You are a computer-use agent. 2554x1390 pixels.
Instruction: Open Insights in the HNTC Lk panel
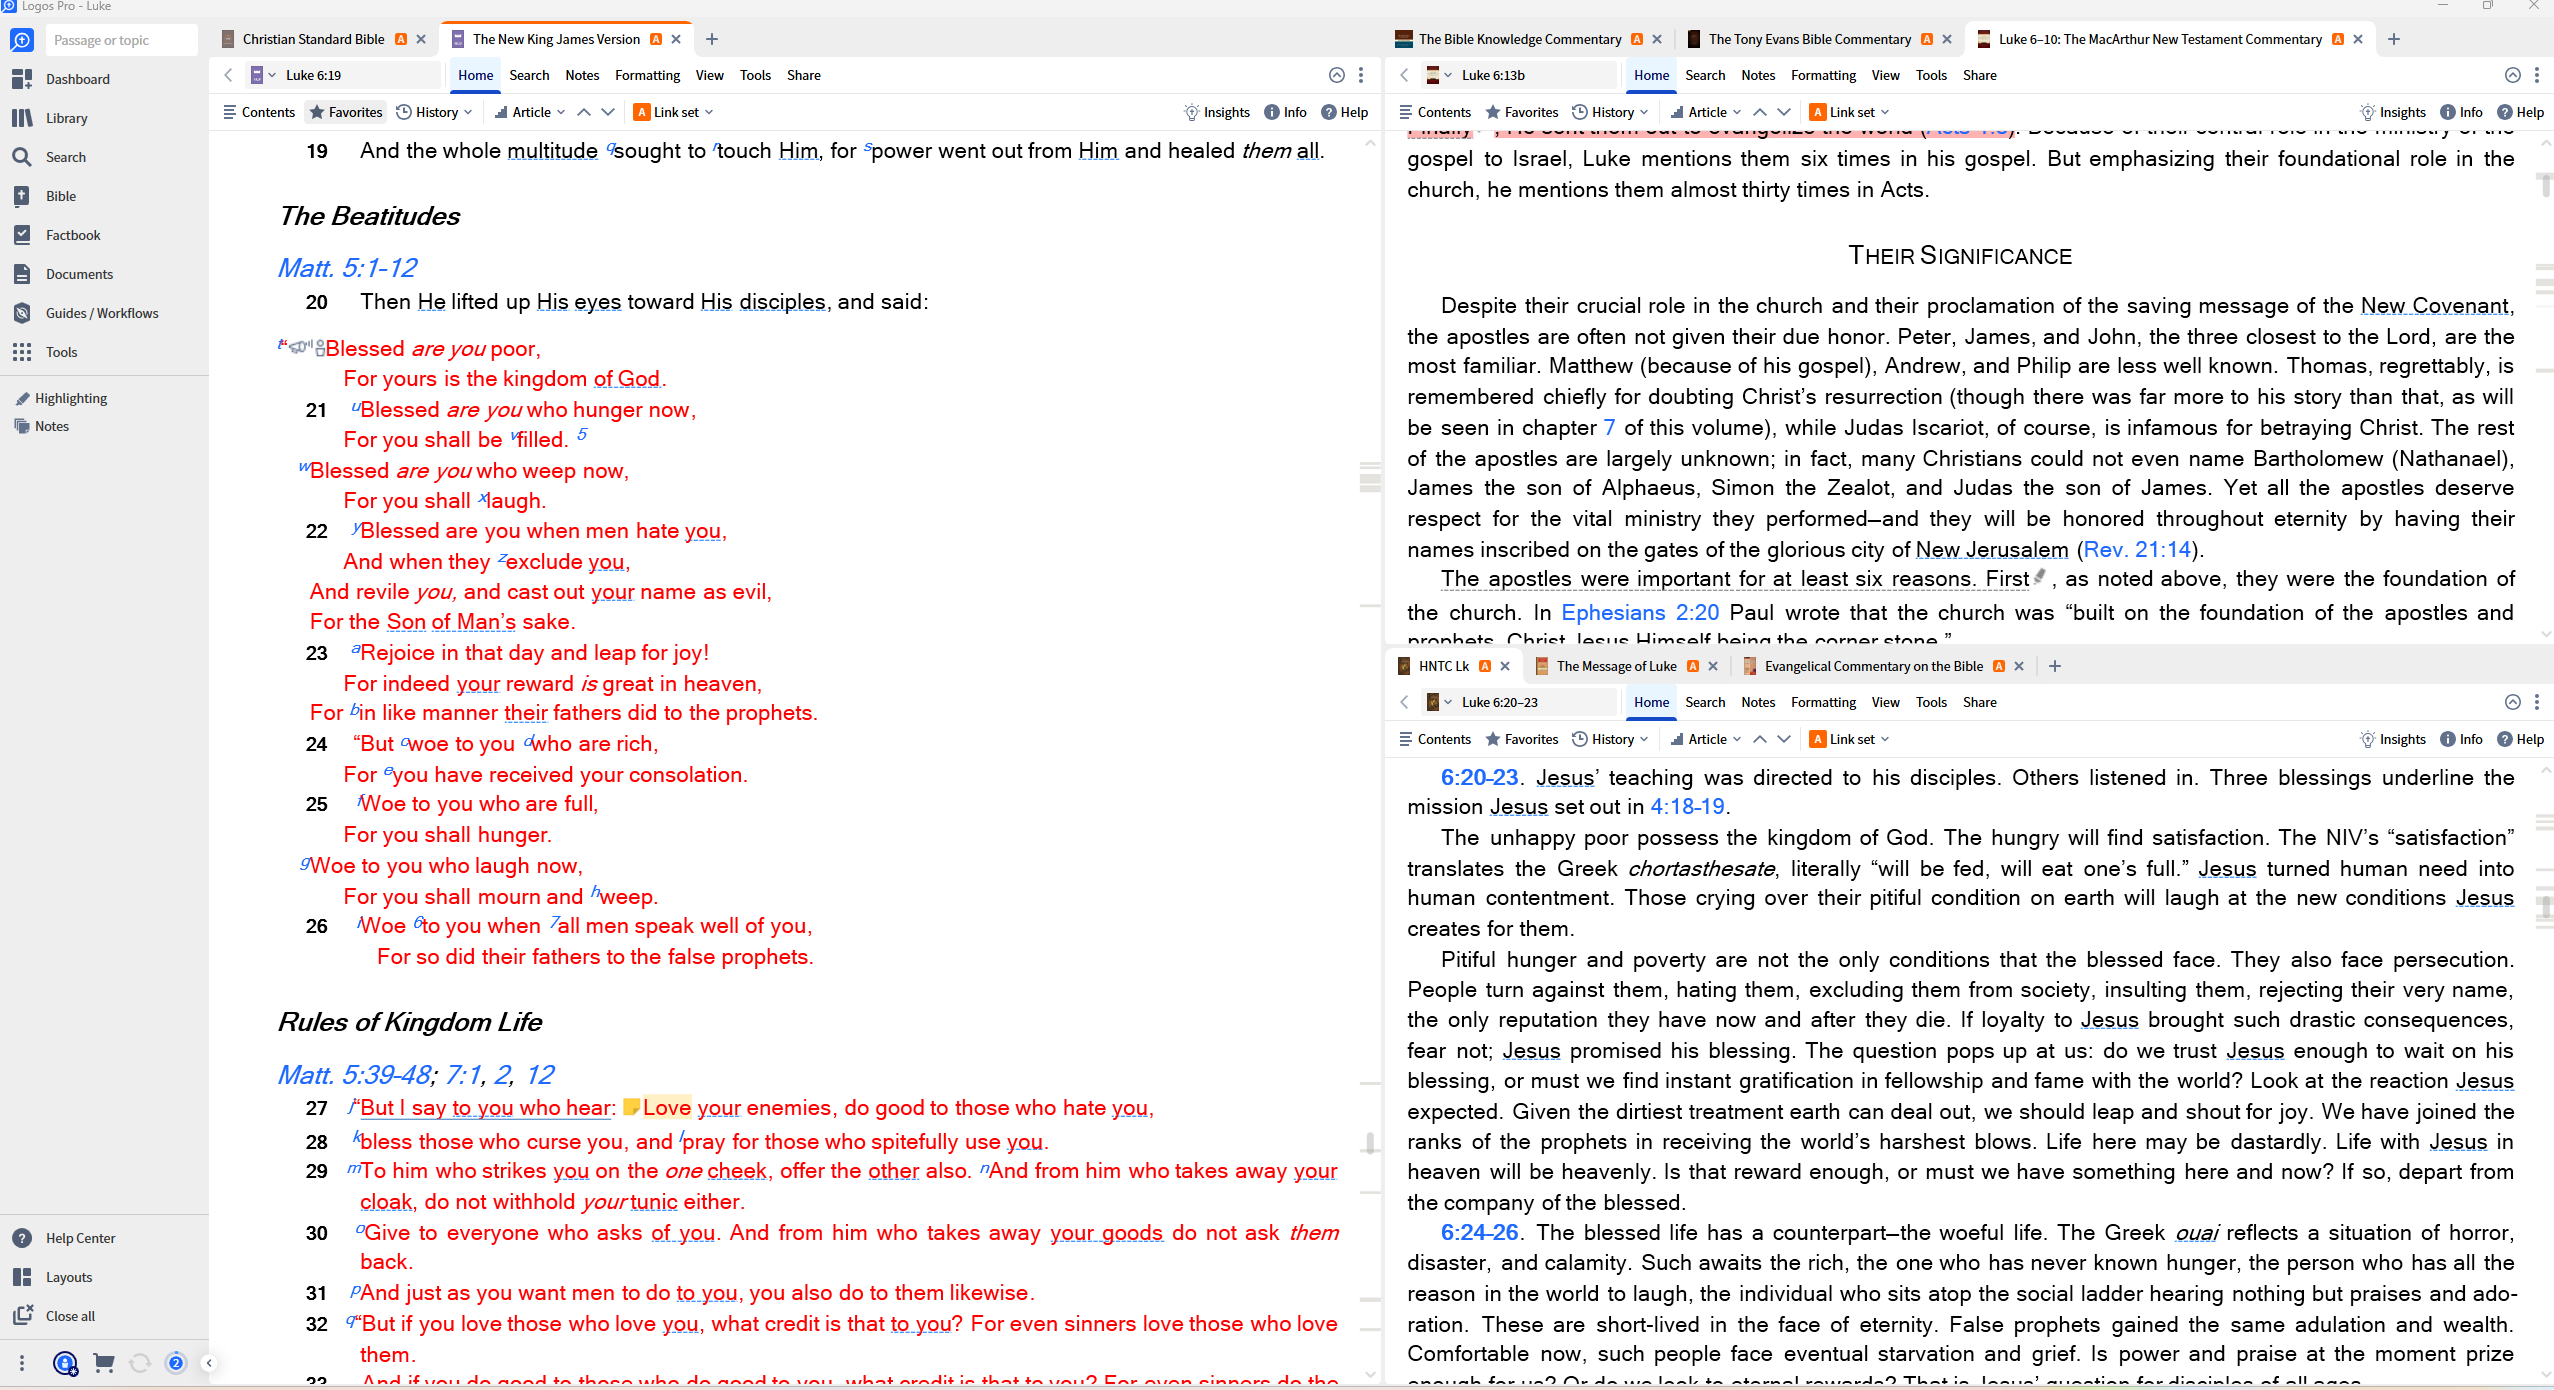2393,739
